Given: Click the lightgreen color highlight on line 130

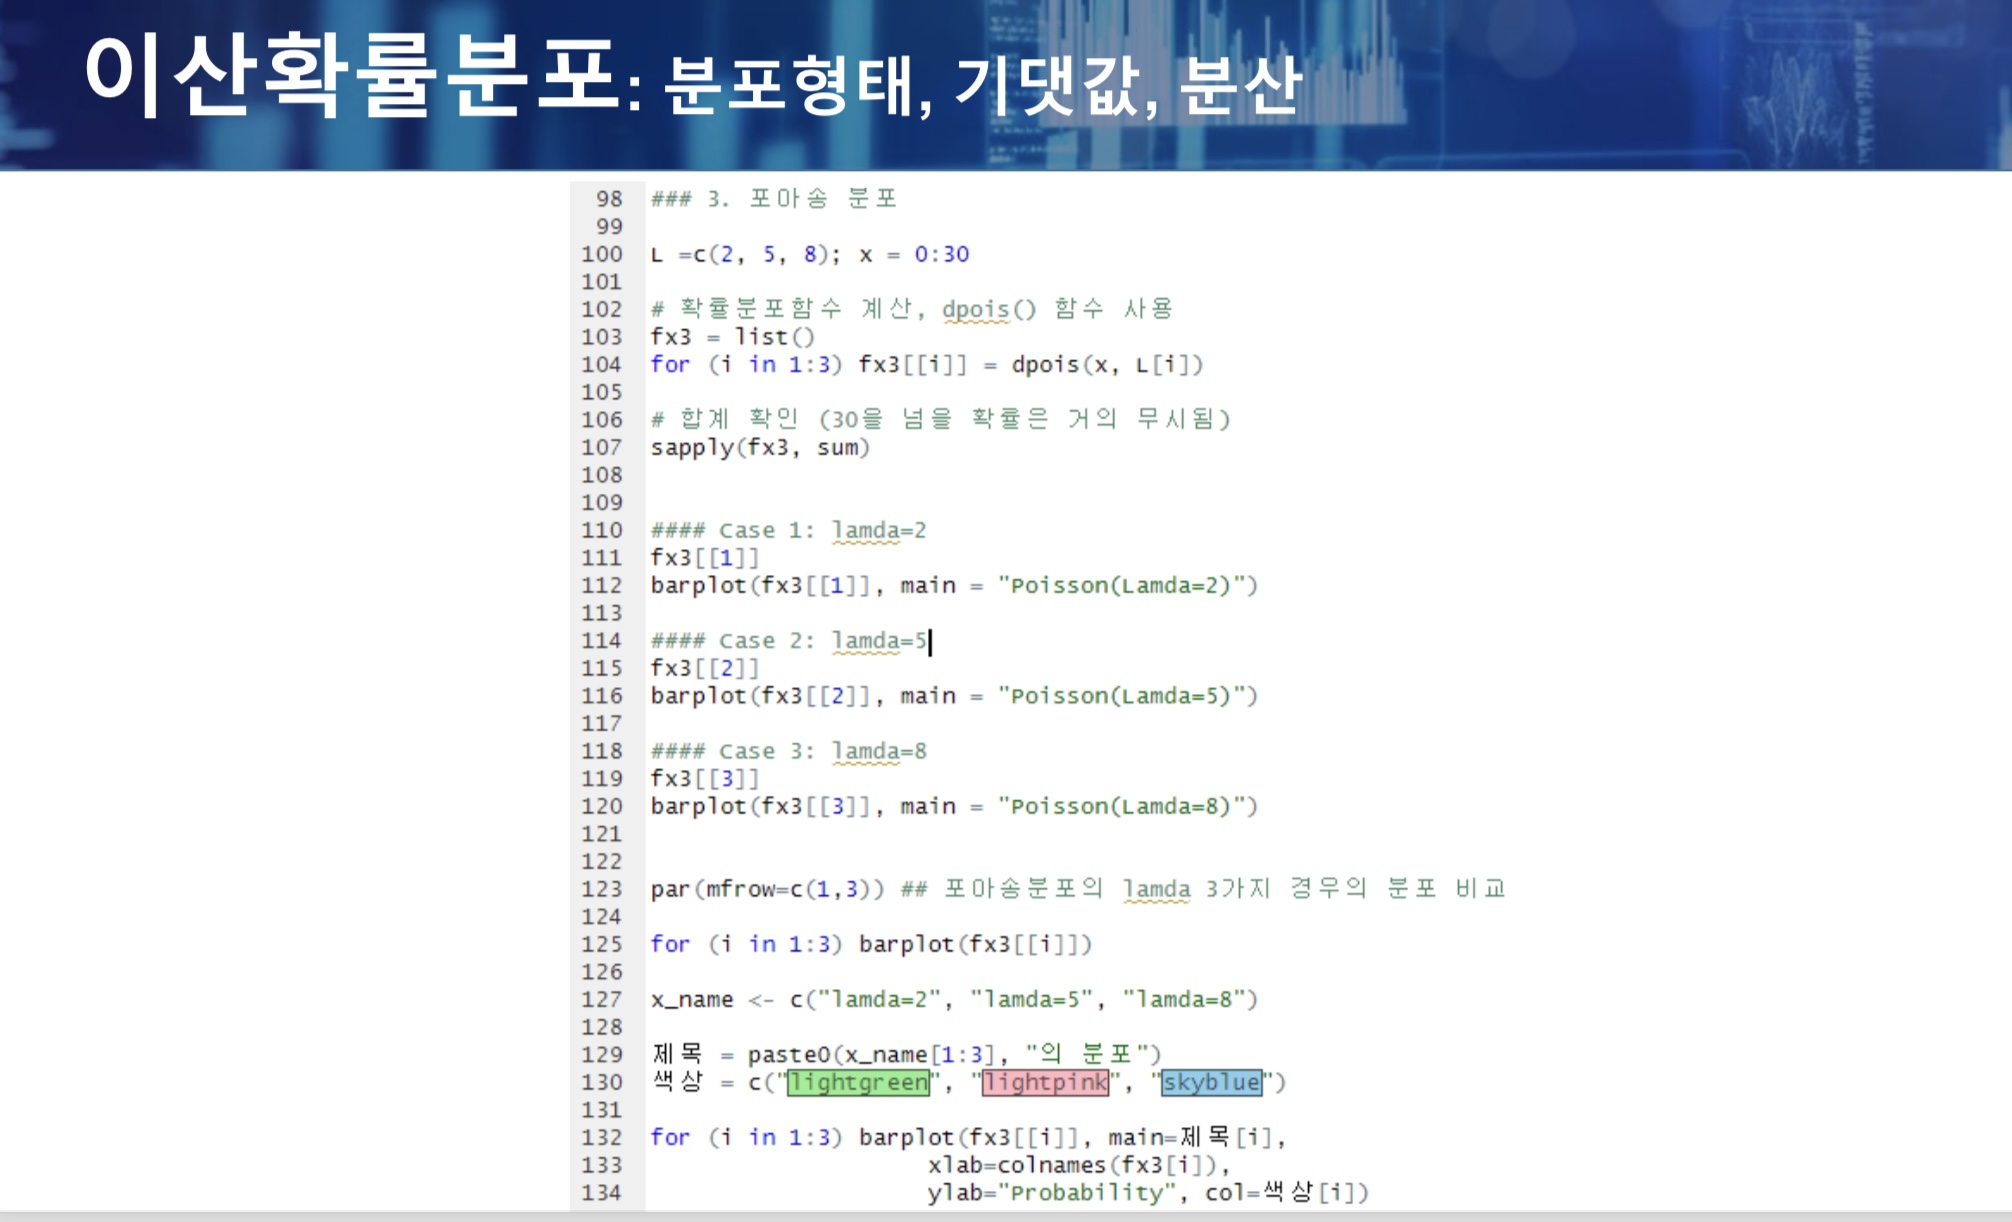Looking at the screenshot, I should click(x=858, y=1082).
